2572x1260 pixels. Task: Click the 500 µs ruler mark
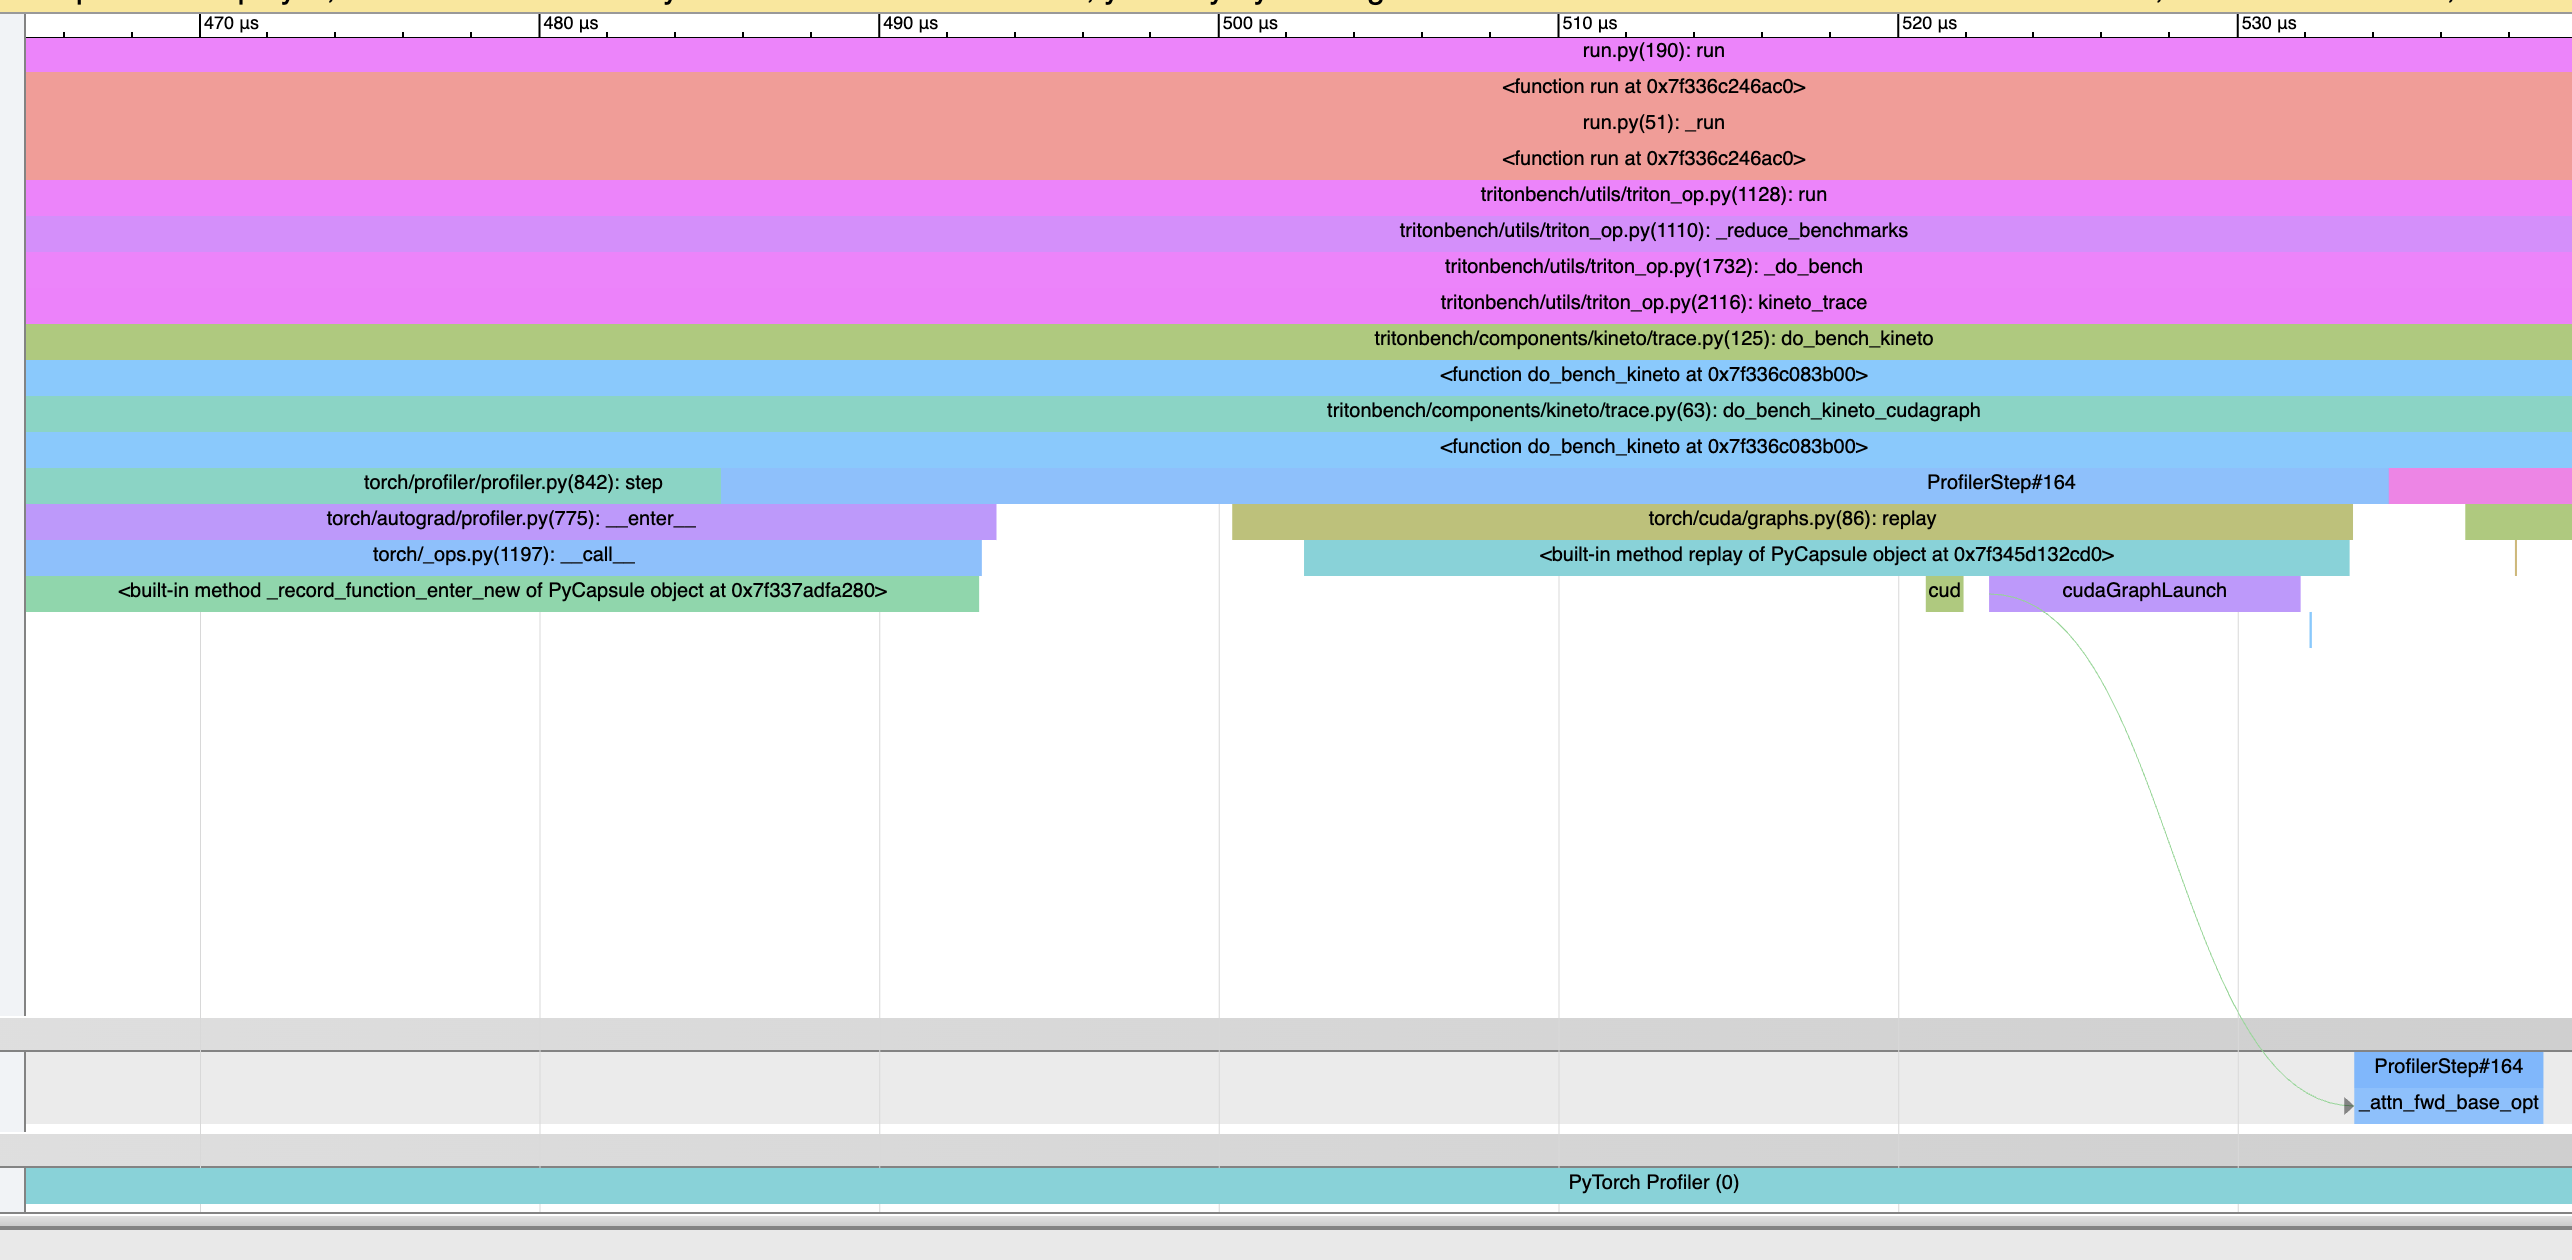pos(1249,23)
